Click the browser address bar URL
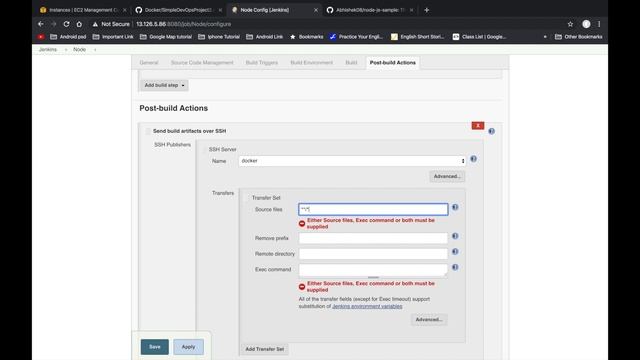This screenshot has height=360, width=640. coord(183,24)
